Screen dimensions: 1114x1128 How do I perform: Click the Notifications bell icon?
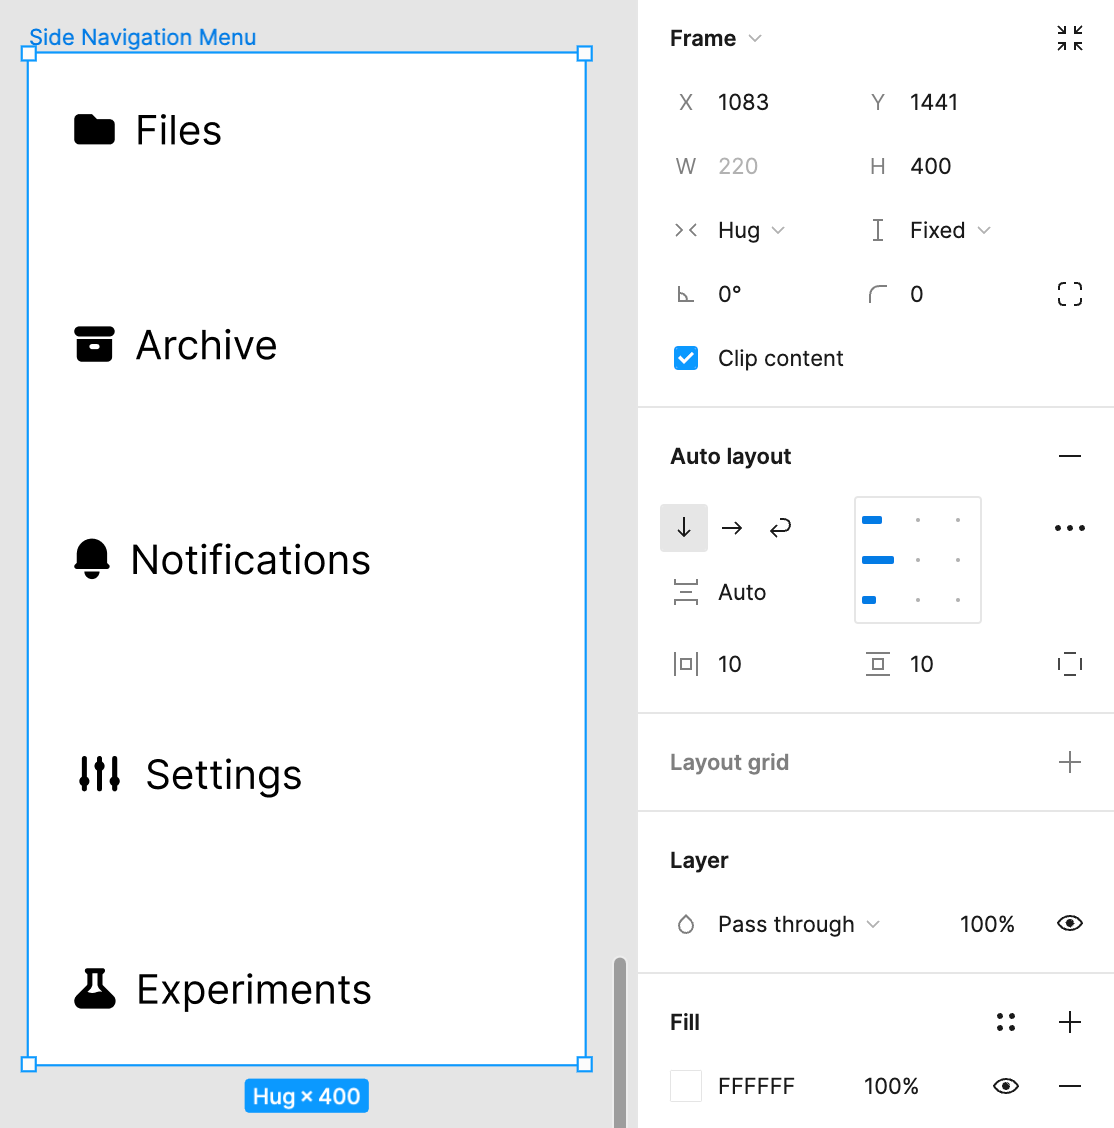pyautogui.click(x=93, y=559)
